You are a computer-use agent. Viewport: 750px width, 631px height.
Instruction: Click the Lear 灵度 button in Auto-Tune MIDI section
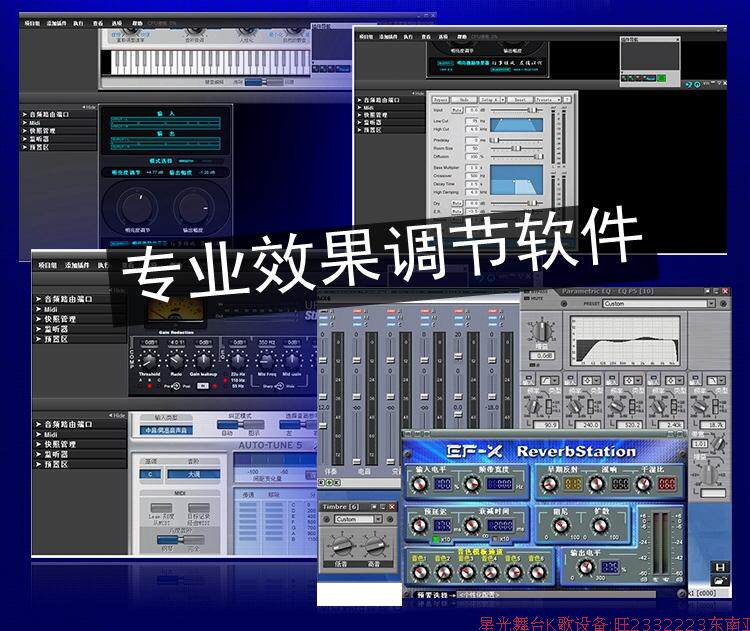point(161,509)
